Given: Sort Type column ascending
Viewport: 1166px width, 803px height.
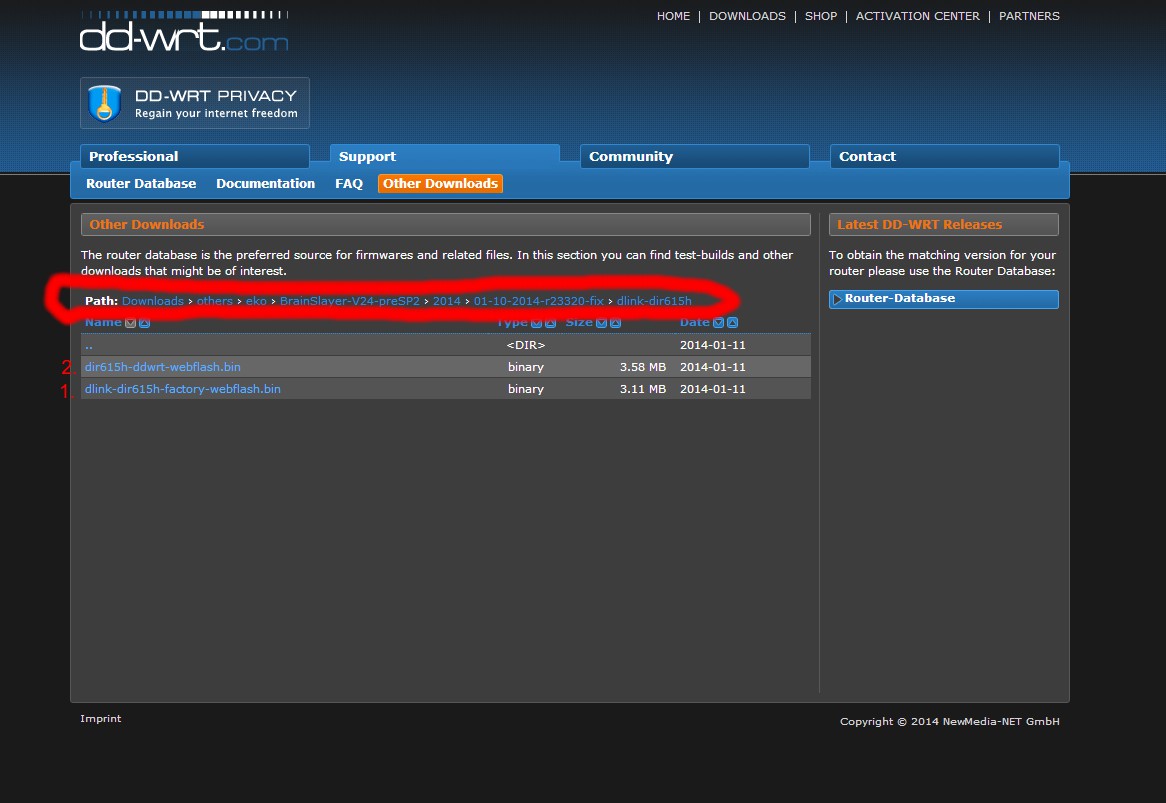Looking at the screenshot, I should (x=550, y=323).
